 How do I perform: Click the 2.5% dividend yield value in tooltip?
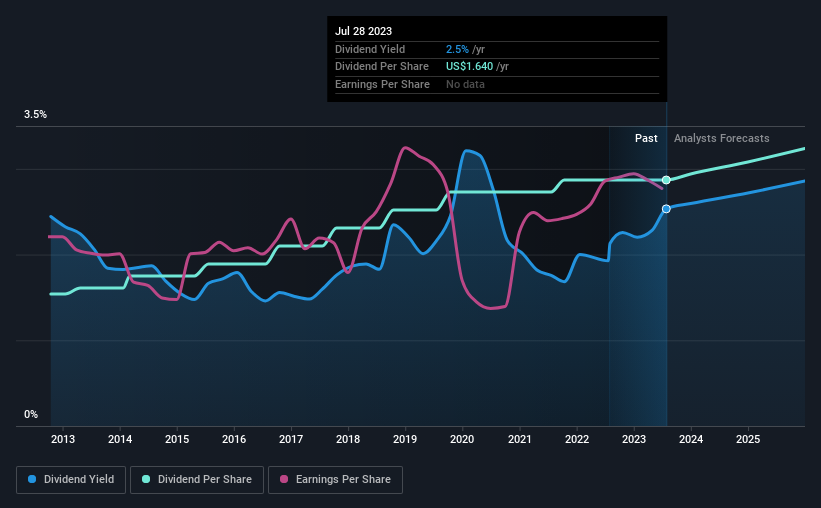click(457, 49)
